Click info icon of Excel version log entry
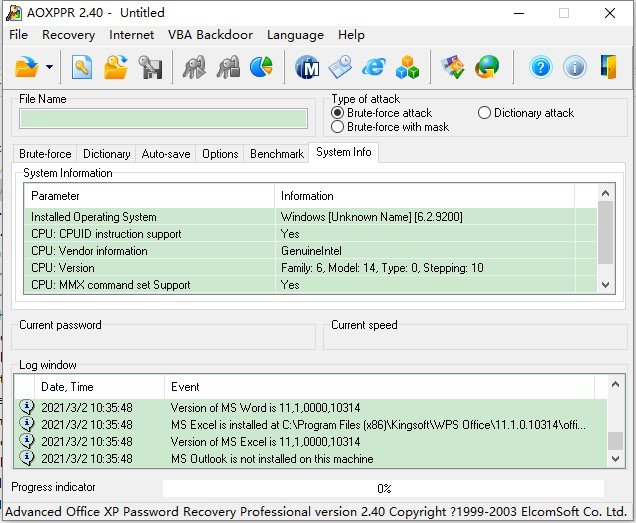636x523 pixels. 27,441
